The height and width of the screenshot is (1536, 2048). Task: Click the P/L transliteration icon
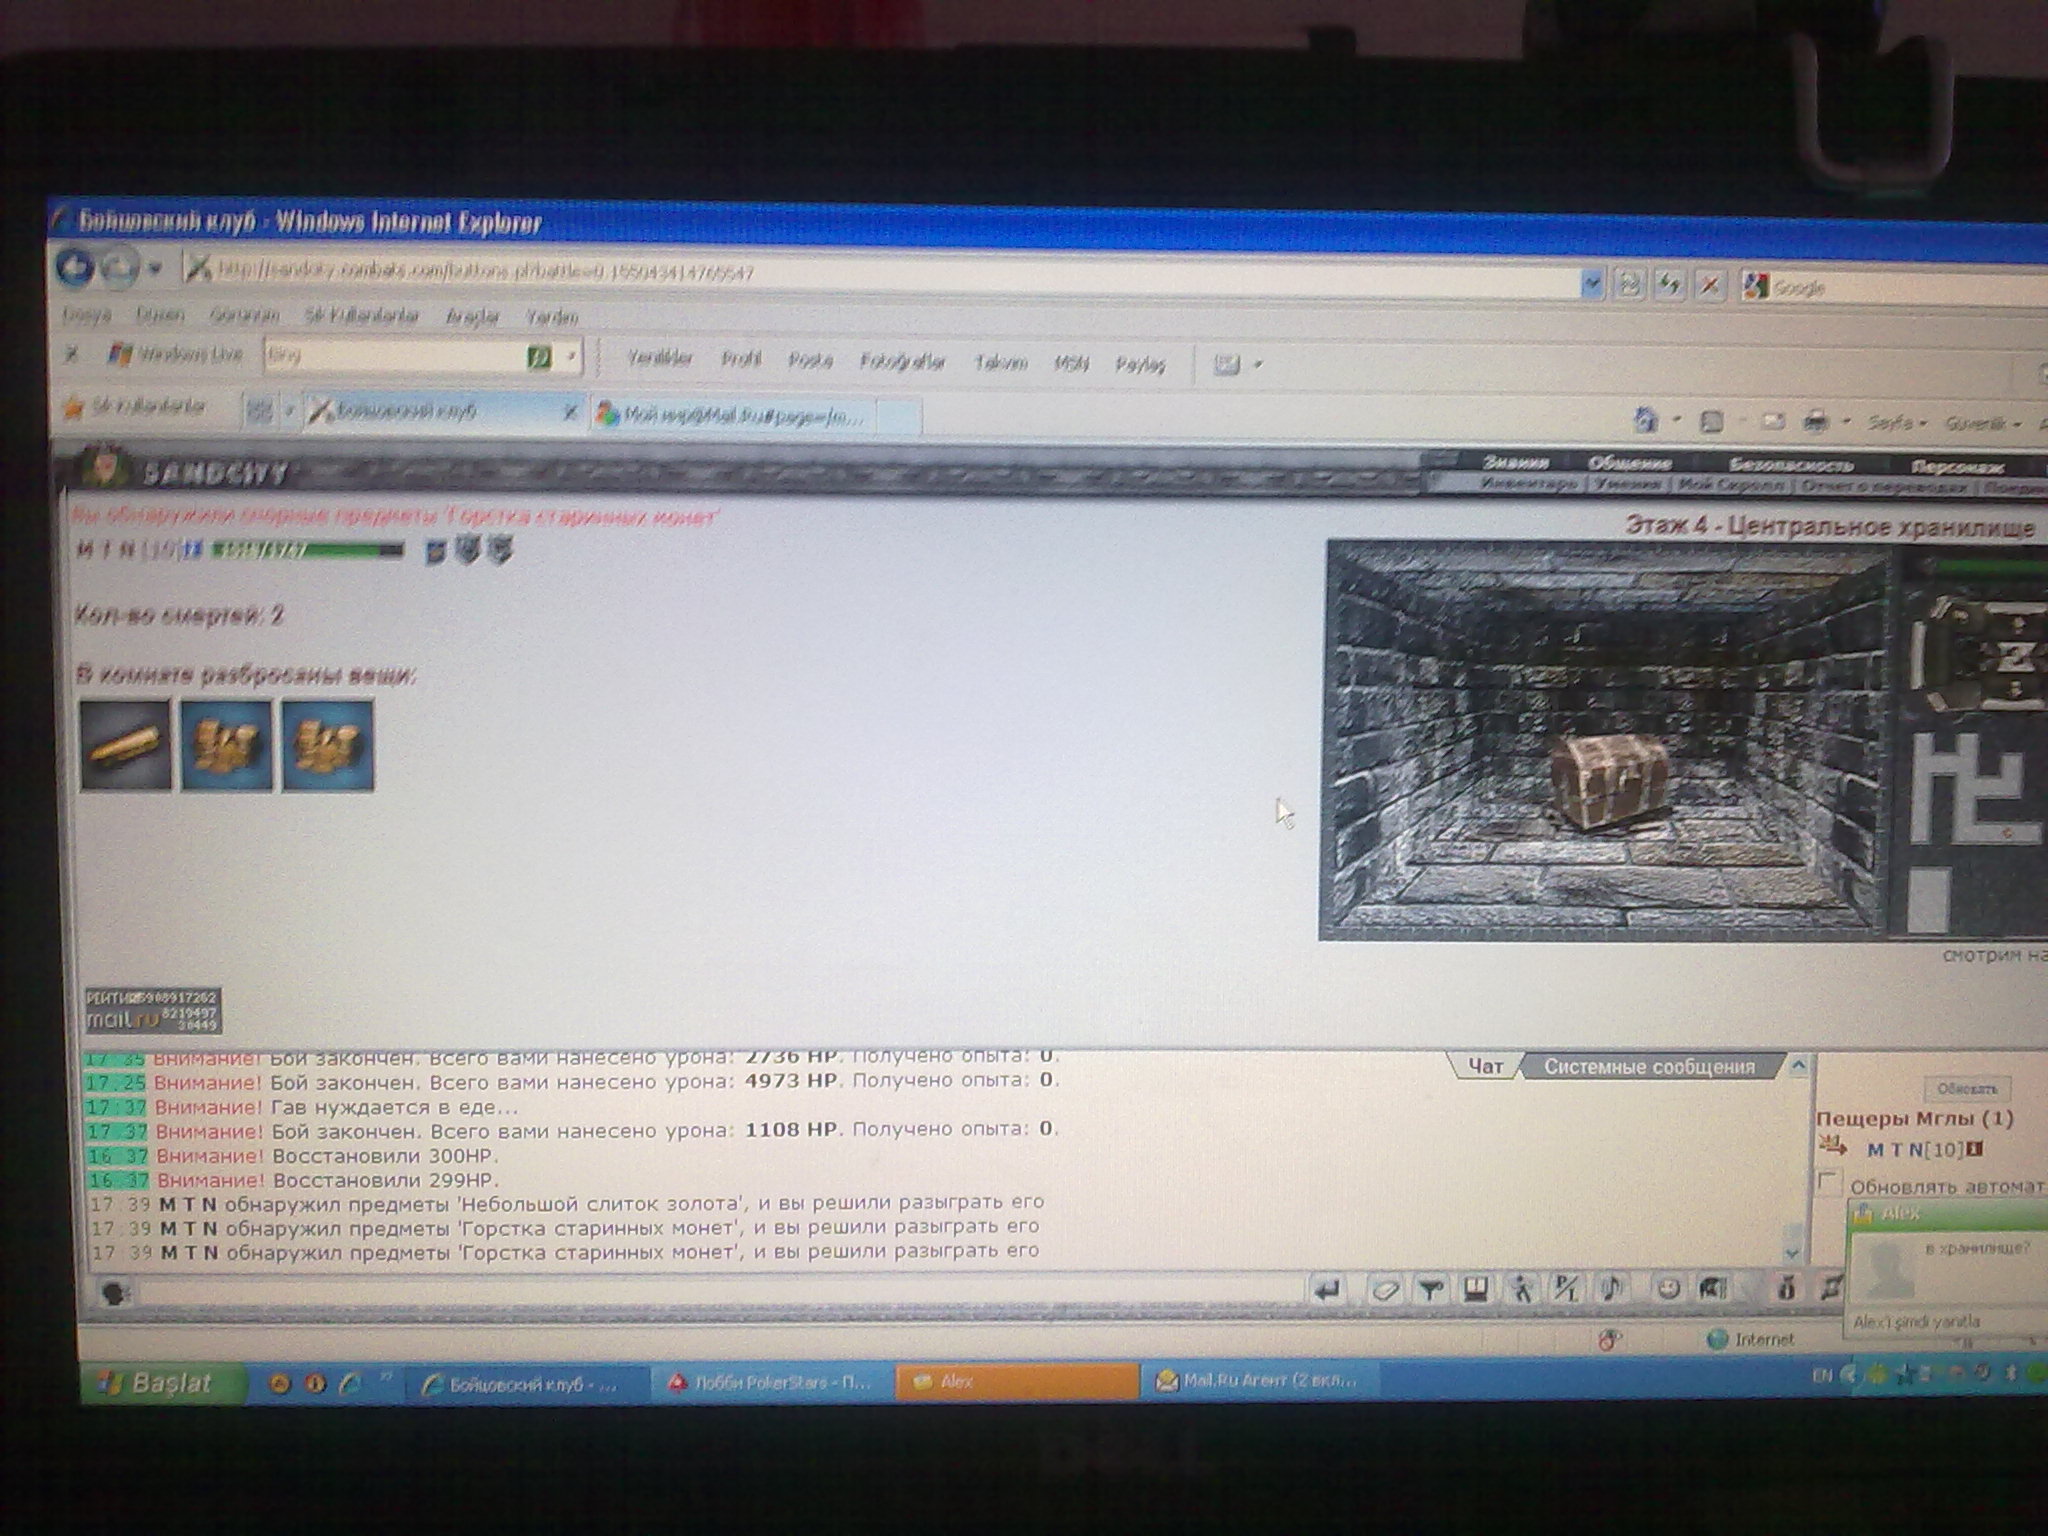click(1566, 1290)
